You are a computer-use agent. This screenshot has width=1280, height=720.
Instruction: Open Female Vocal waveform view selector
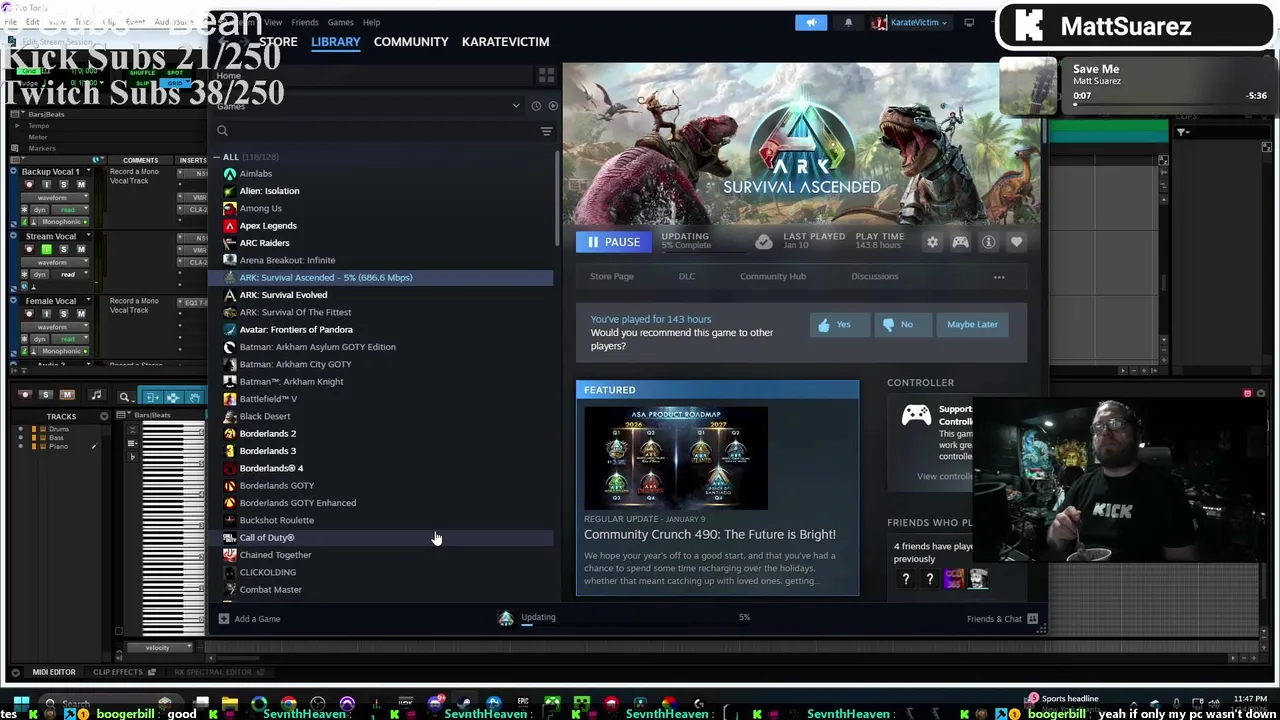tap(55, 327)
